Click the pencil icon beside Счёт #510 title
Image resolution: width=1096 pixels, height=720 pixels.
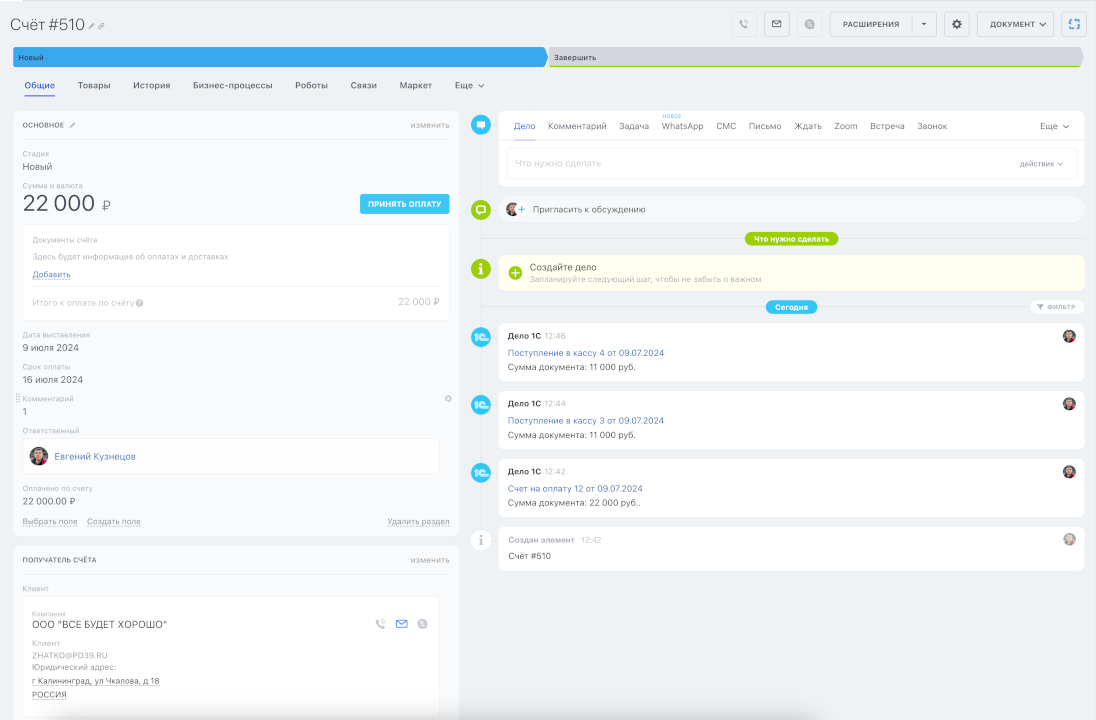[x=92, y=26]
